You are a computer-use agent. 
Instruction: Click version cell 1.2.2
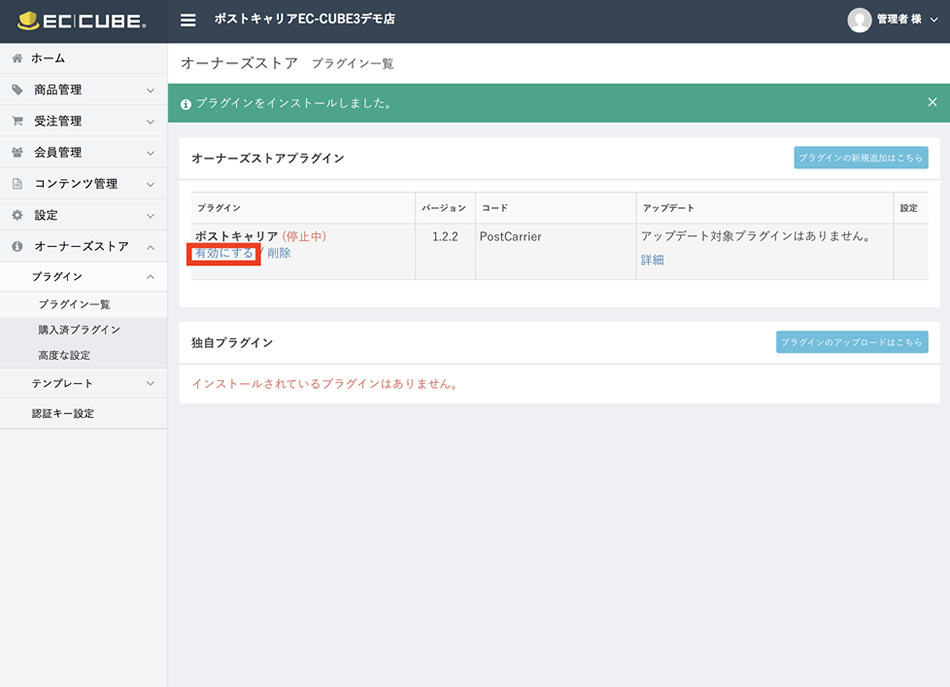tap(445, 237)
